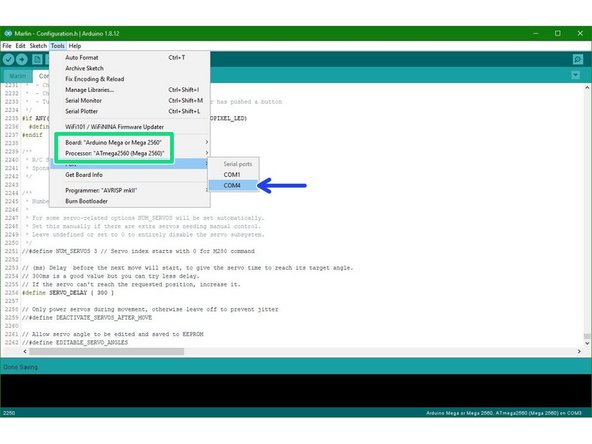The height and width of the screenshot is (444, 592).
Task: Open Manage Libraries...
Action: click(130, 90)
